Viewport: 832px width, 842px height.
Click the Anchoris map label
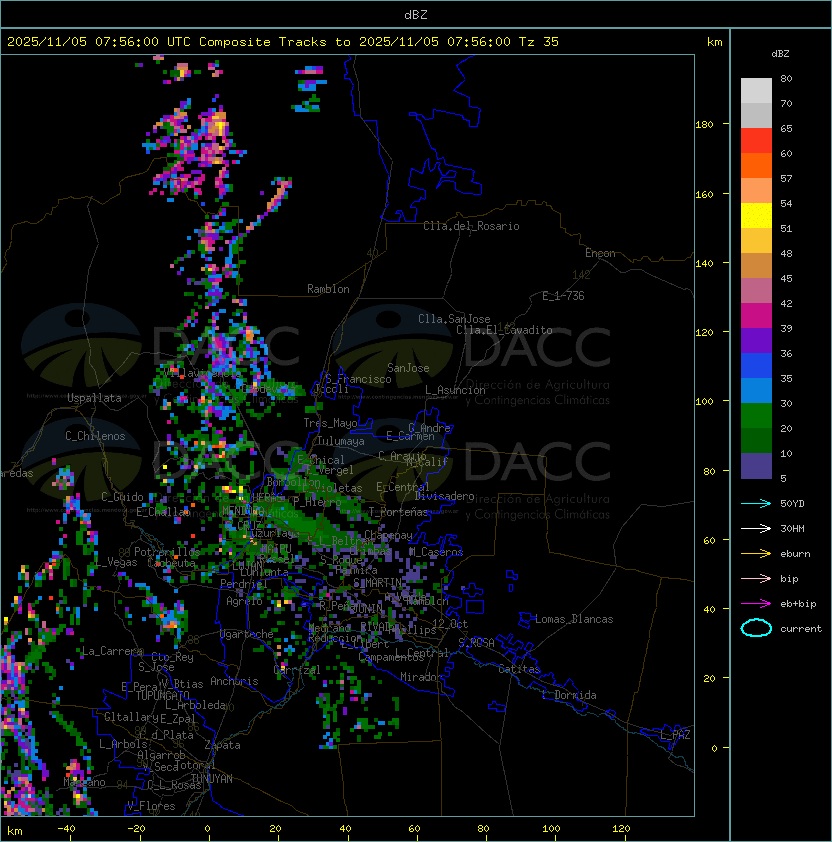tap(234, 681)
